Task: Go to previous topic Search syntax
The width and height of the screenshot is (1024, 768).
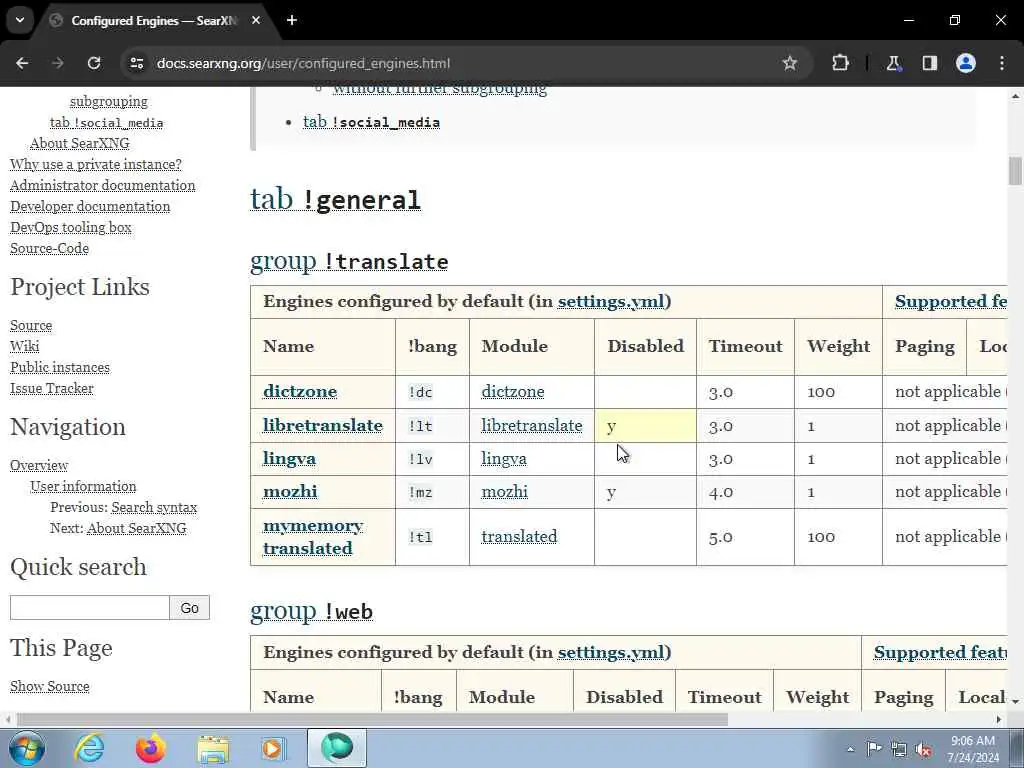Action: tap(154, 507)
